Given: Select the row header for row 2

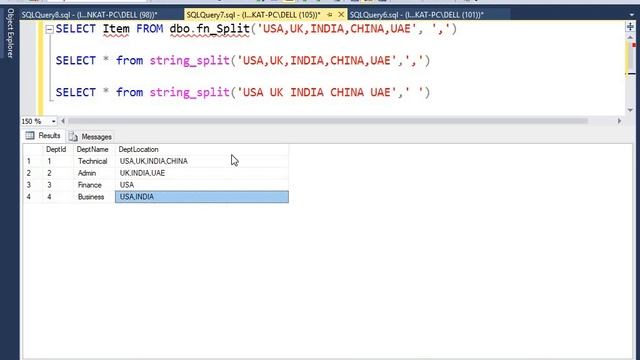Looking at the screenshot, I should tap(32, 173).
